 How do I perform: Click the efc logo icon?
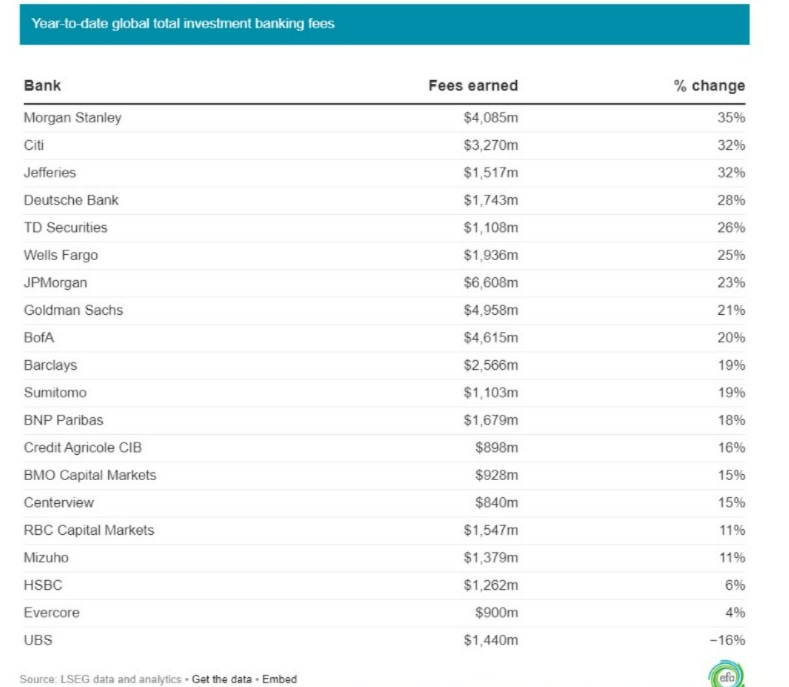726,674
